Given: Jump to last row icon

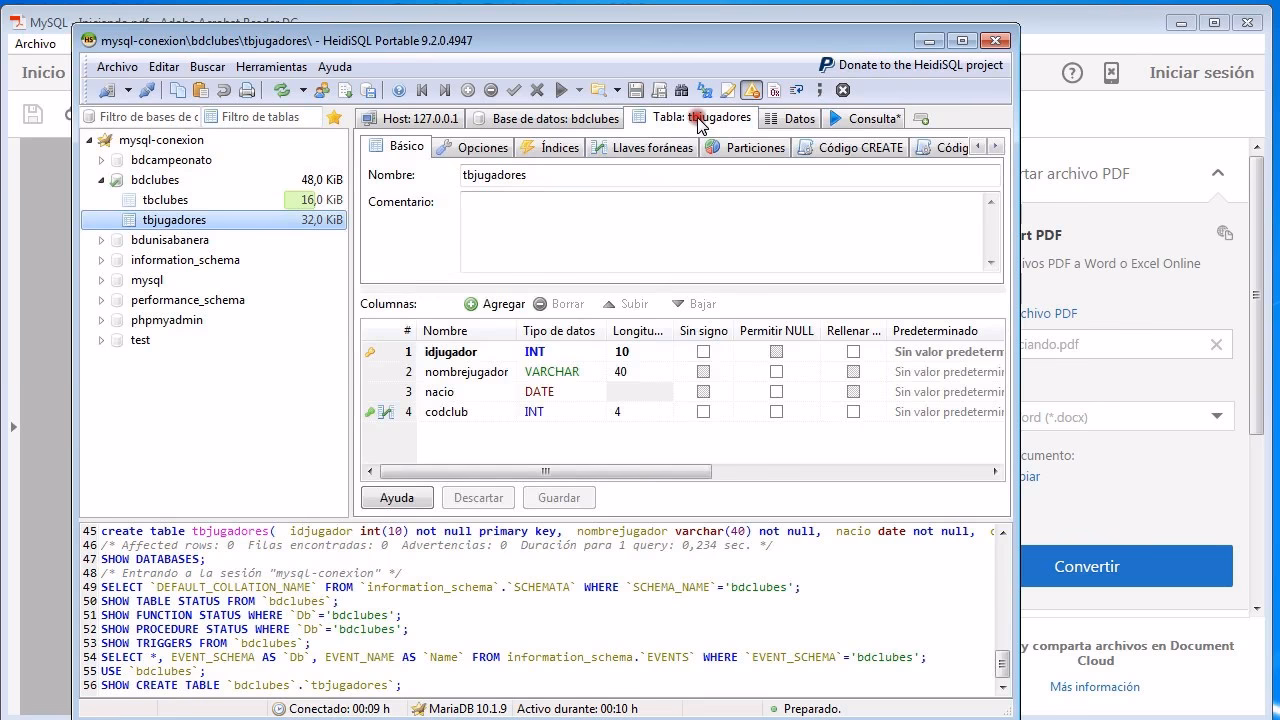Looking at the screenshot, I should pyautogui.click(x=445, y=90).
